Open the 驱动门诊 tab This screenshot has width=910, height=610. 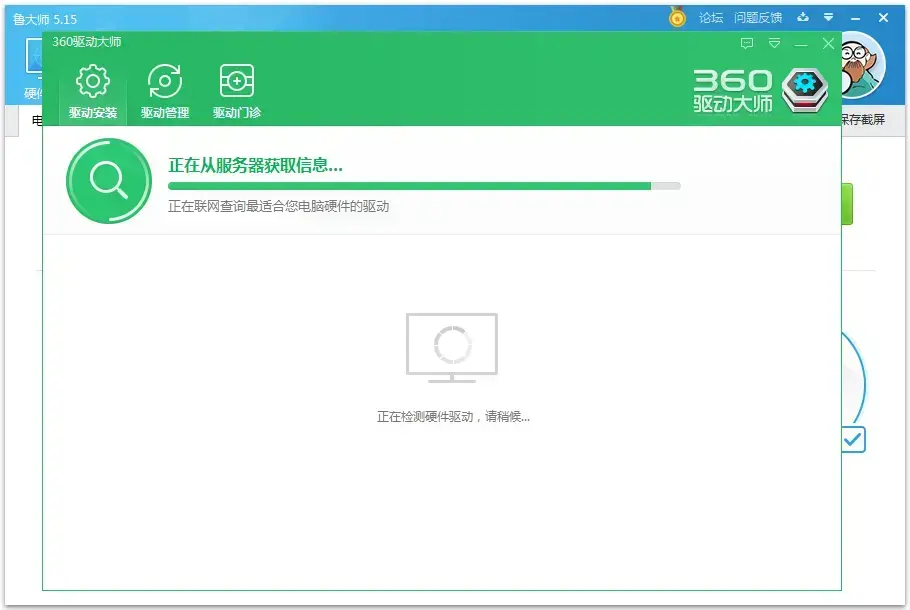click(237, 92)
